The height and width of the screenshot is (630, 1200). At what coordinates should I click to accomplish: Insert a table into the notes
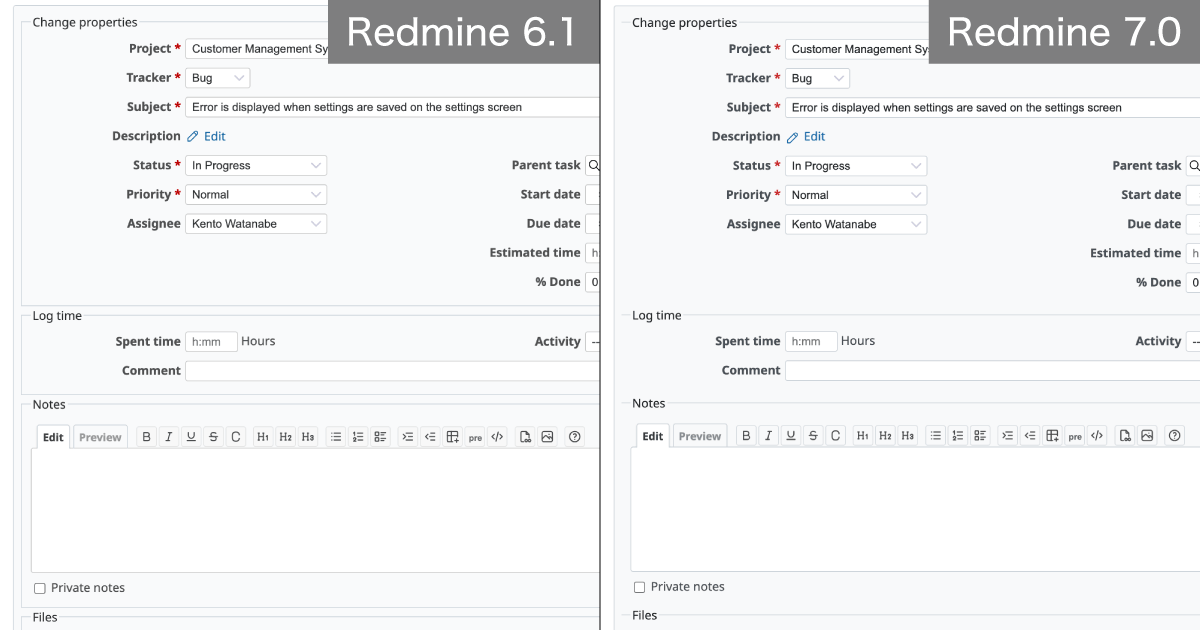click(455, 436)
